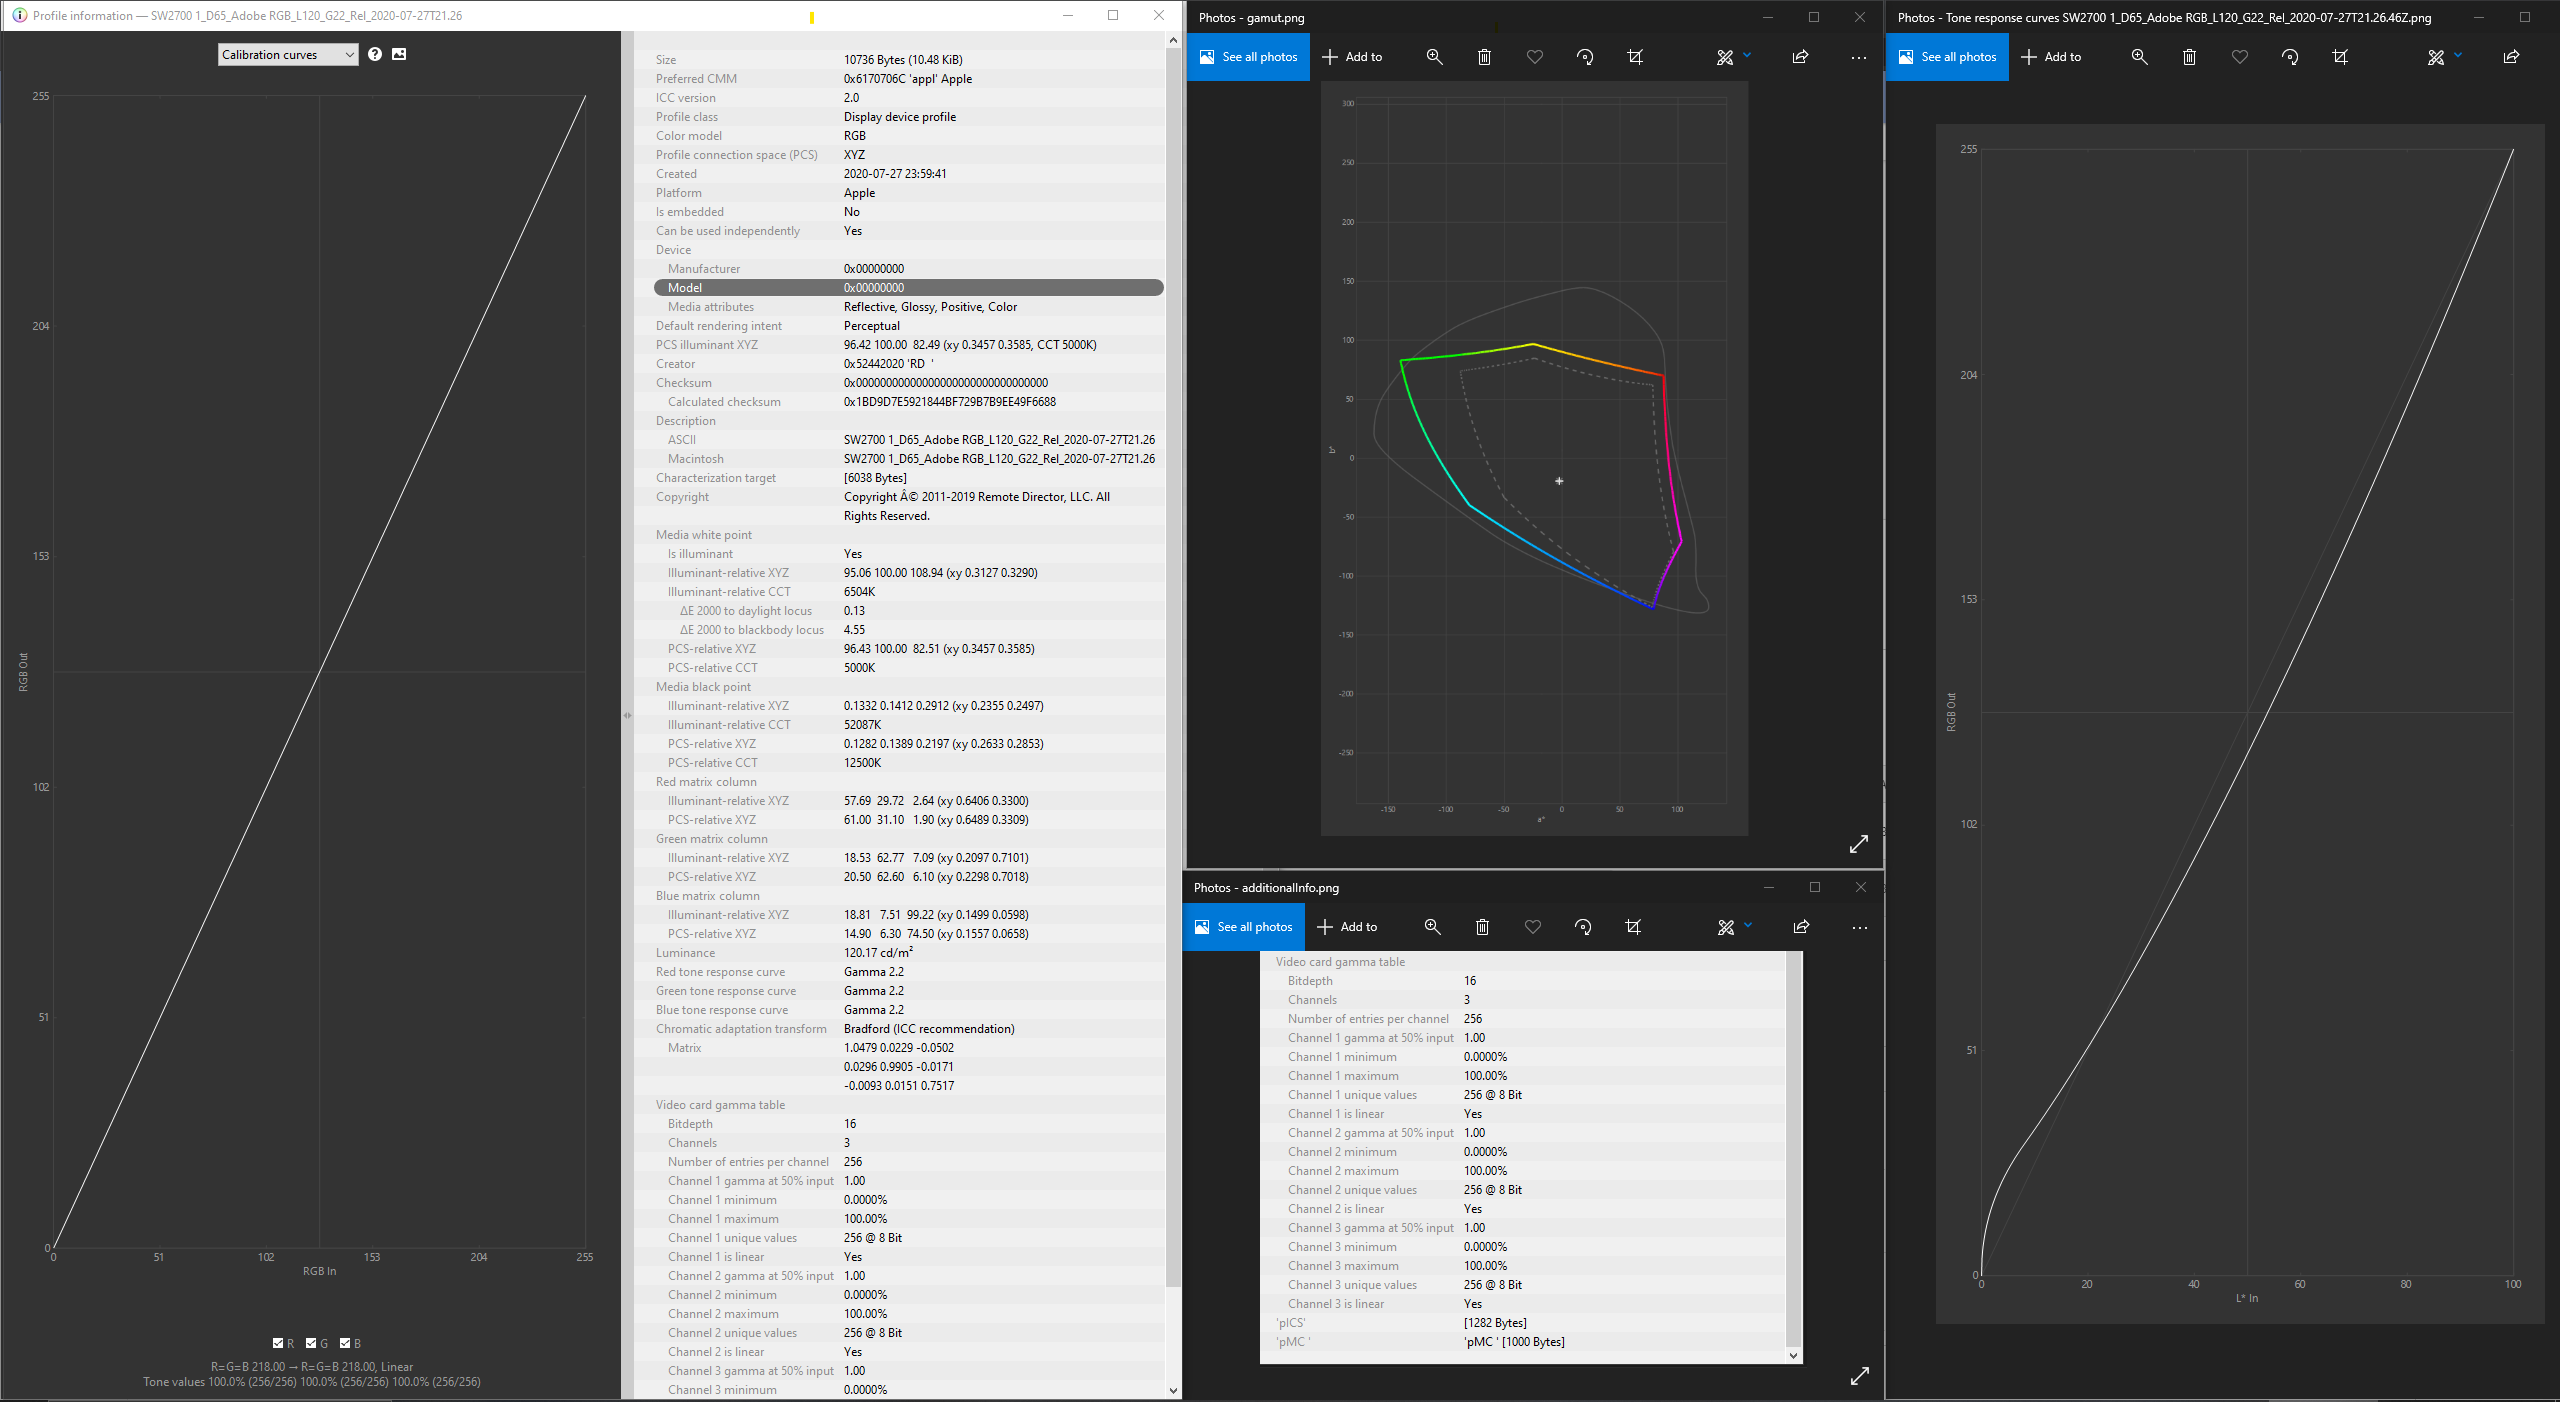The image size is (2560, 1402).
Task: Toggle the G channel checkbox
Action: pos(312,1343)
